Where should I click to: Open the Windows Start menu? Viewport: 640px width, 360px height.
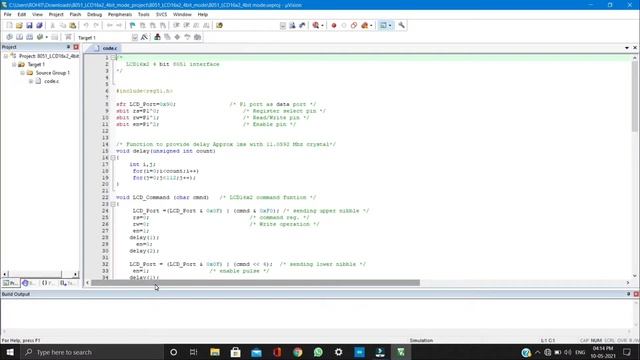coord(10,352)
